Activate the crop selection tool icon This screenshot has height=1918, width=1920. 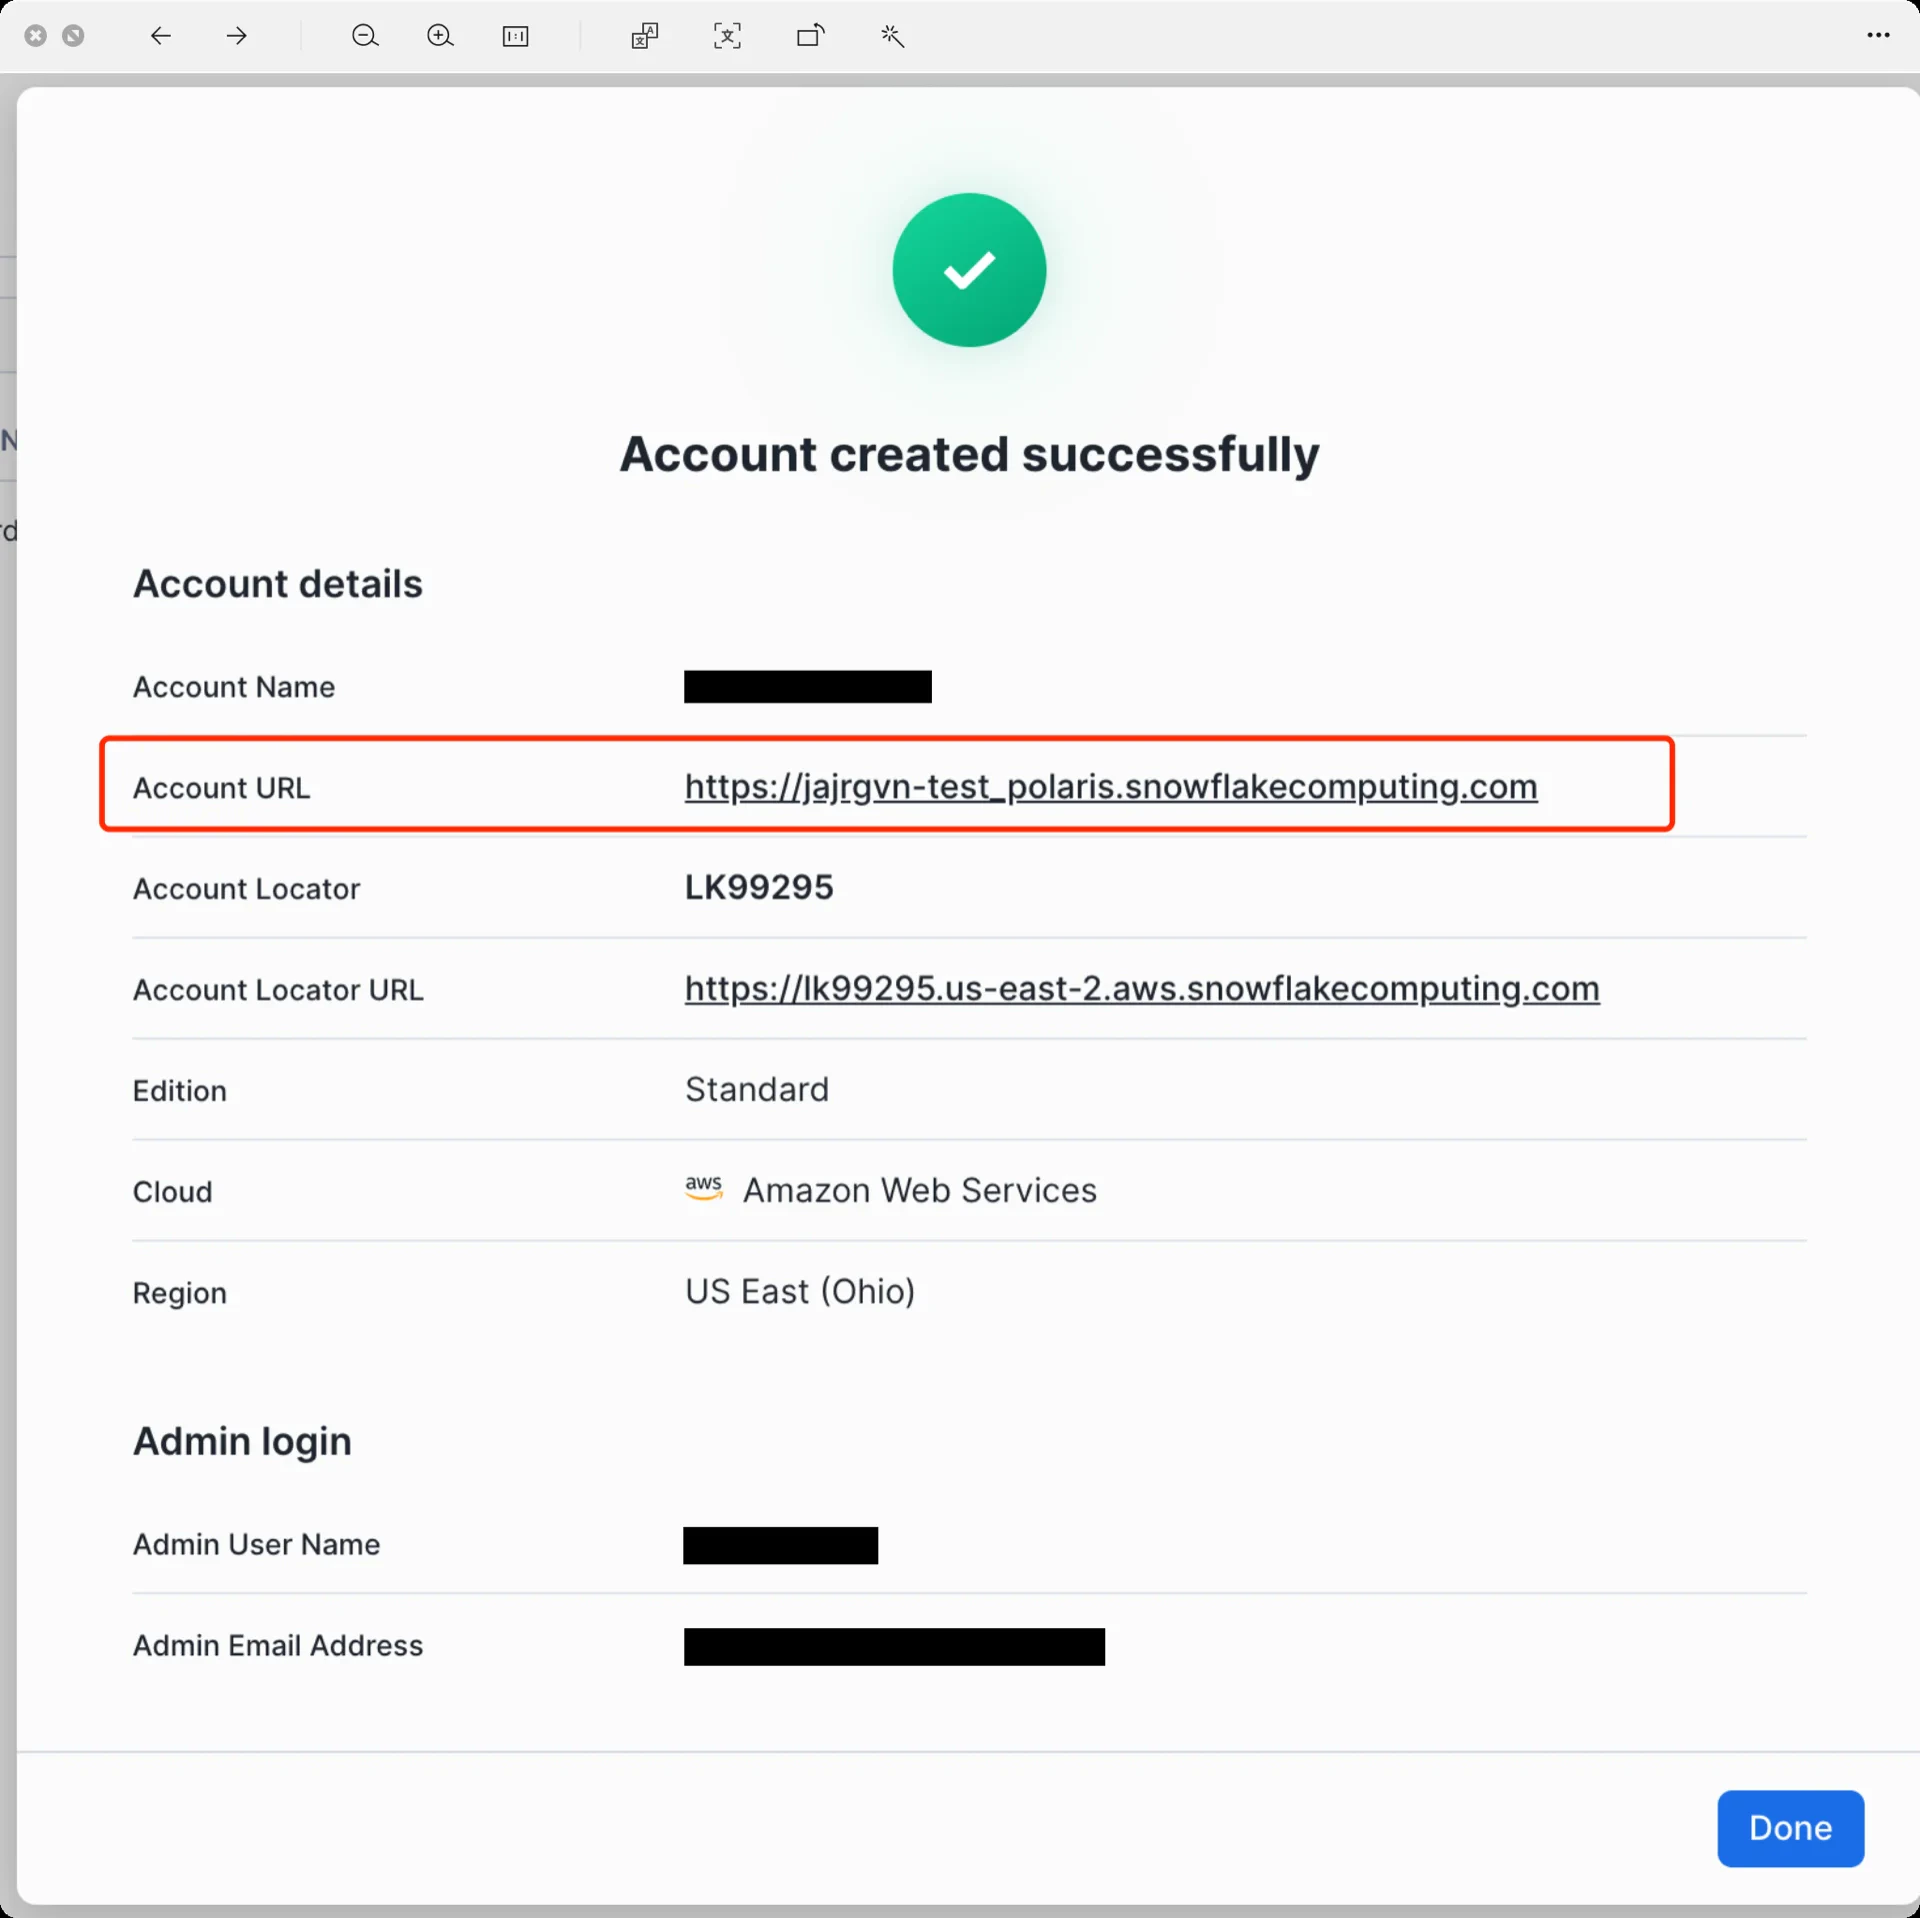coord(728,36)
